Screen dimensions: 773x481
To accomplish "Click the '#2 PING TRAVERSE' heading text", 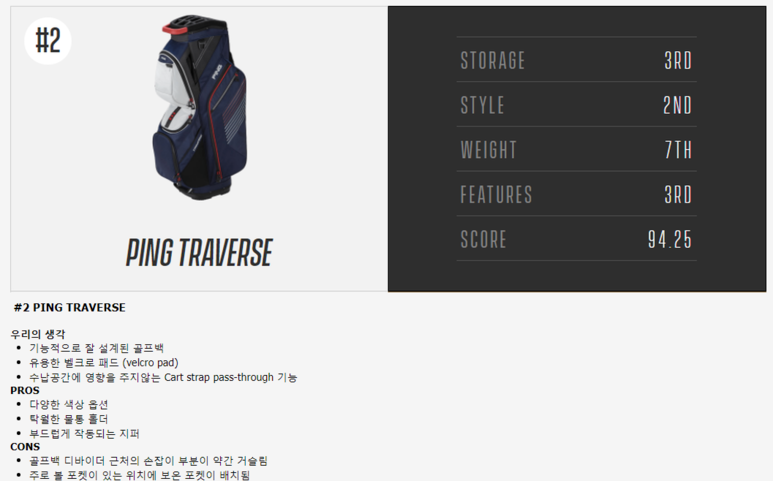I will [x=70, y=308].
